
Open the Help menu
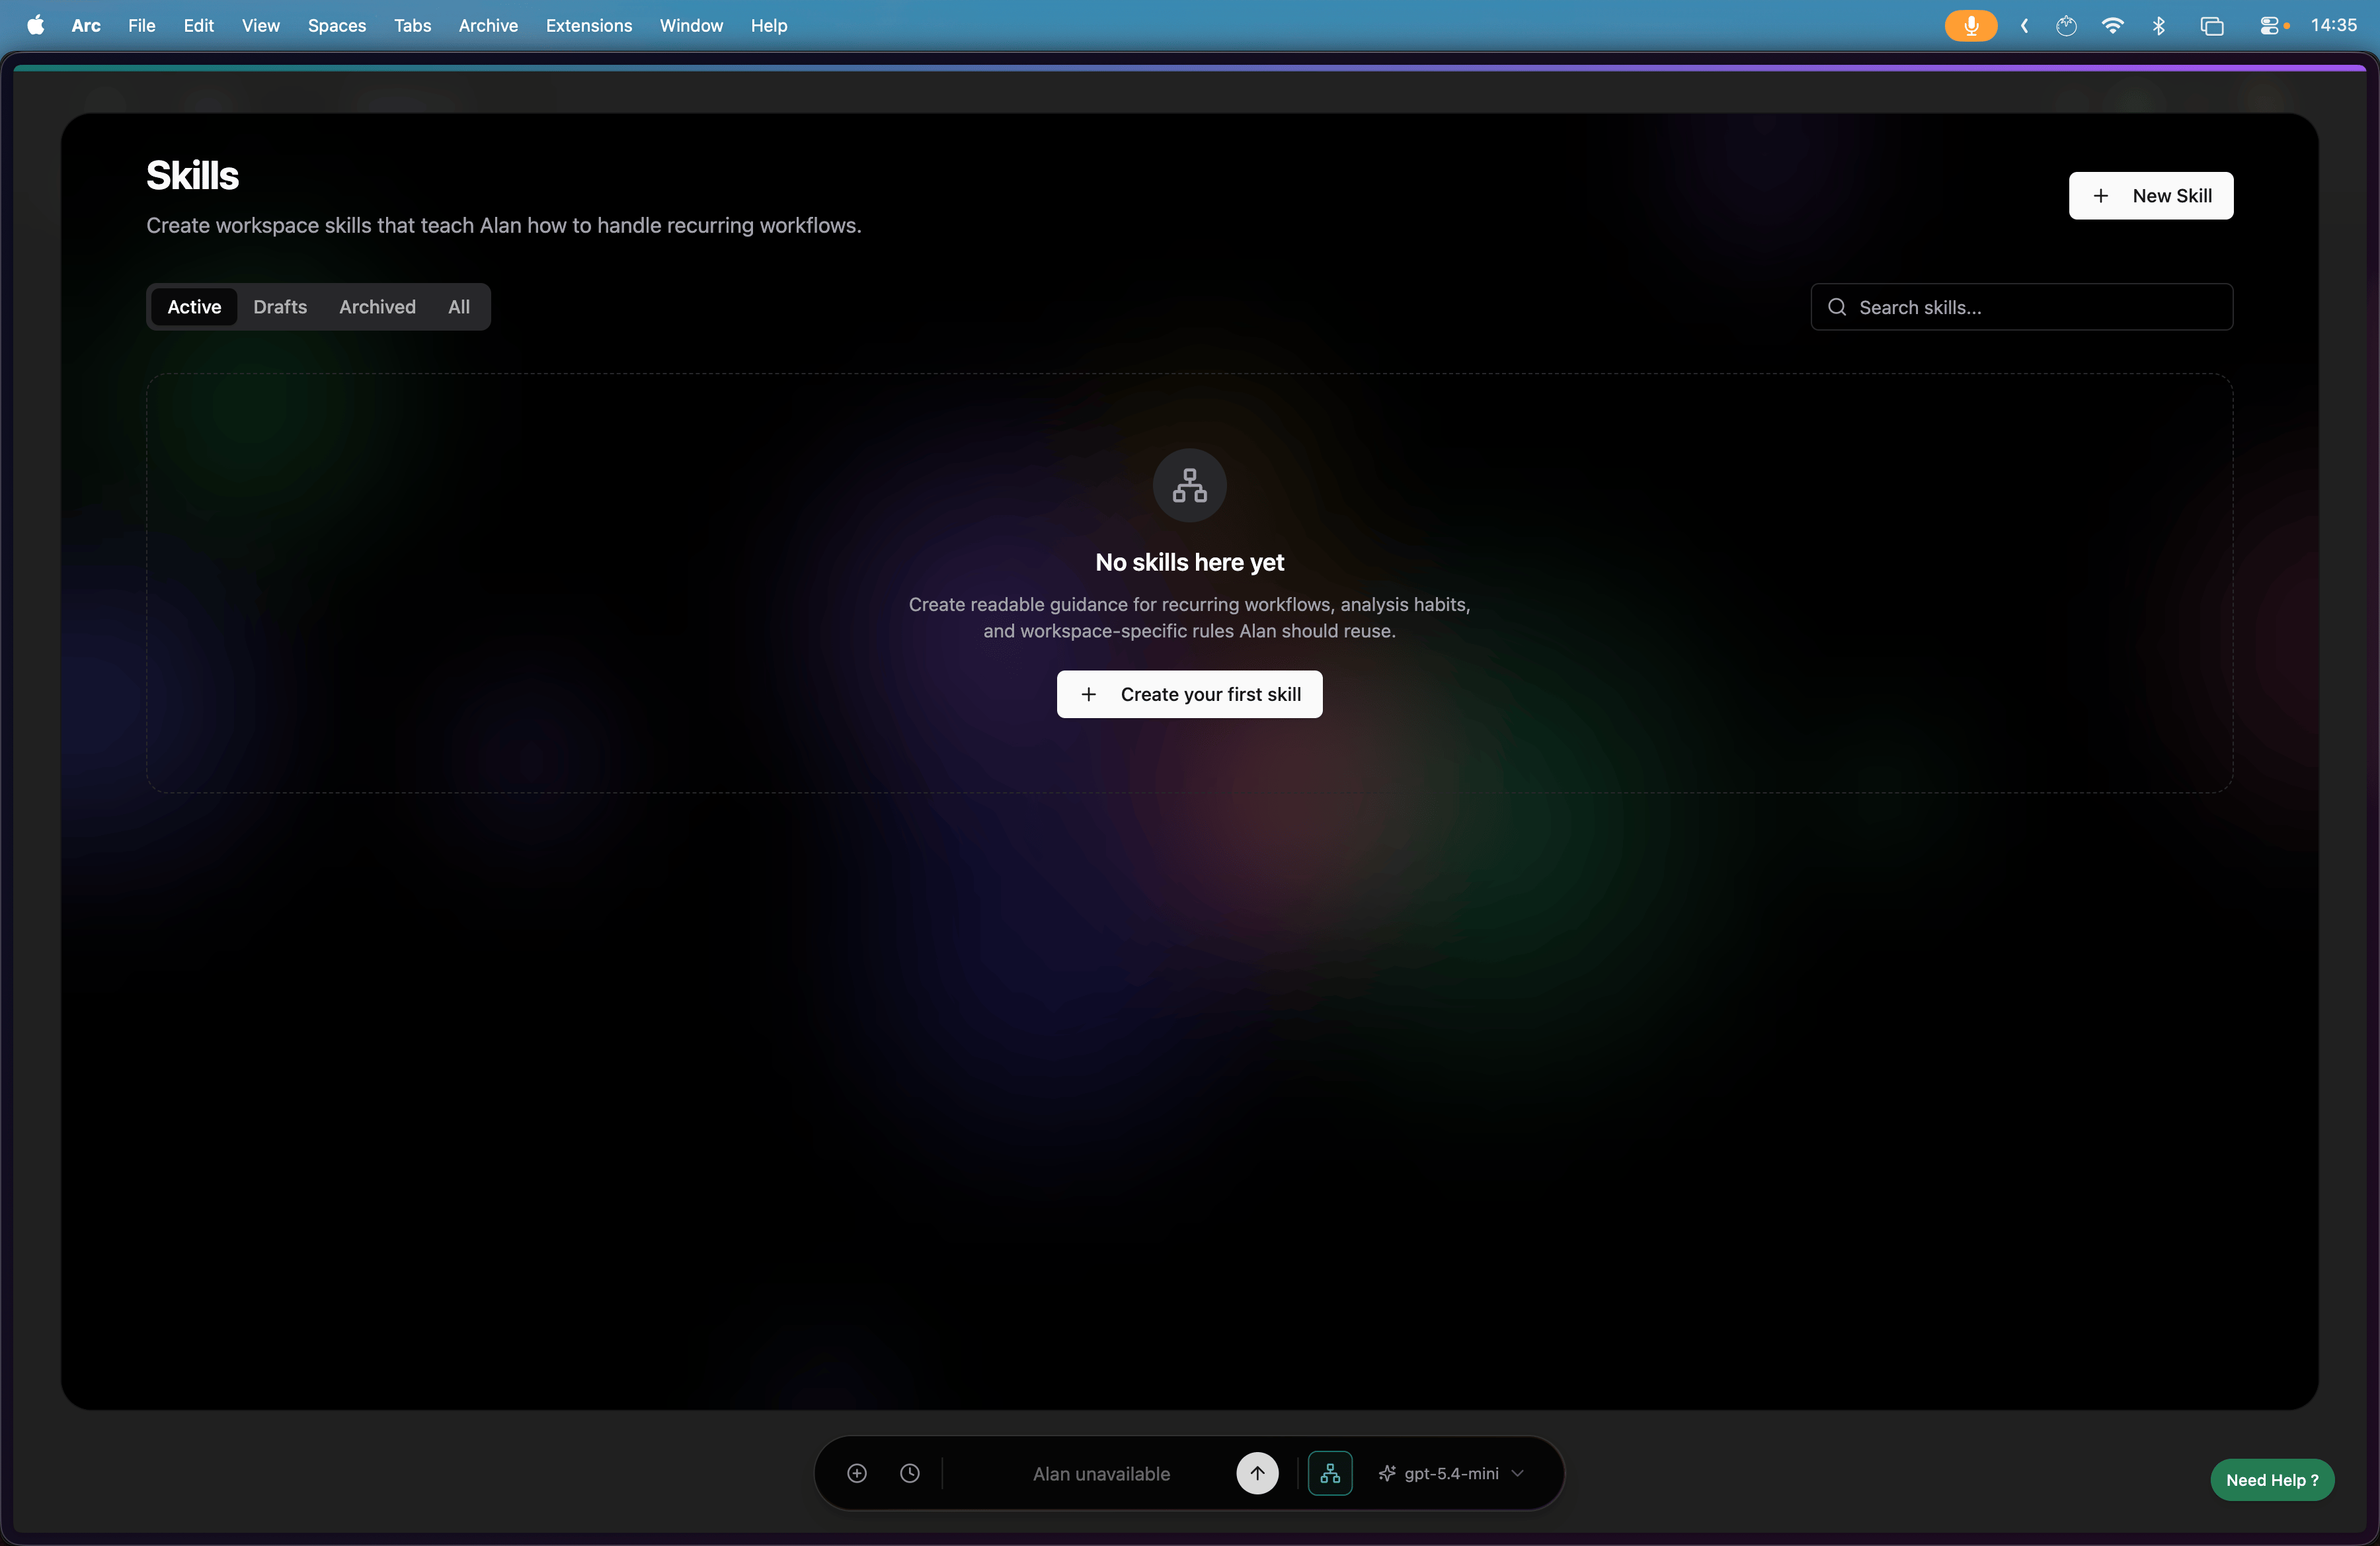(769, 25)
